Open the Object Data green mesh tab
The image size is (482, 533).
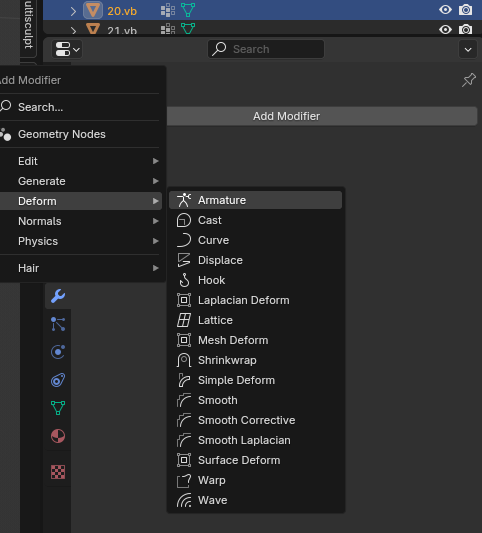coord(58,408)
